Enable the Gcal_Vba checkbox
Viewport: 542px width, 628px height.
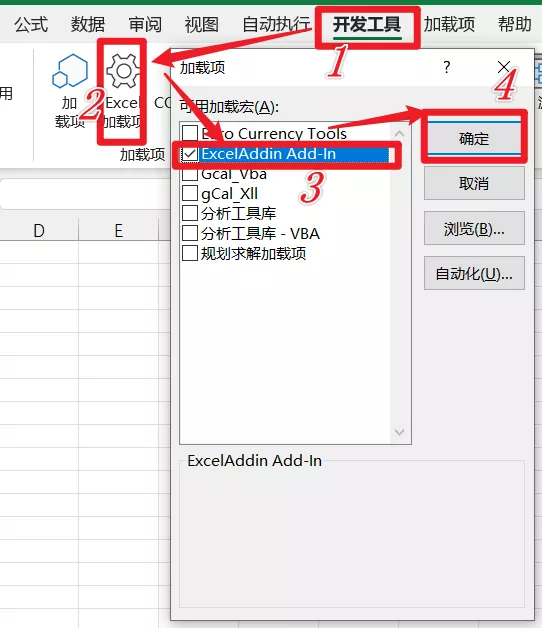click(x=190, y=174)
